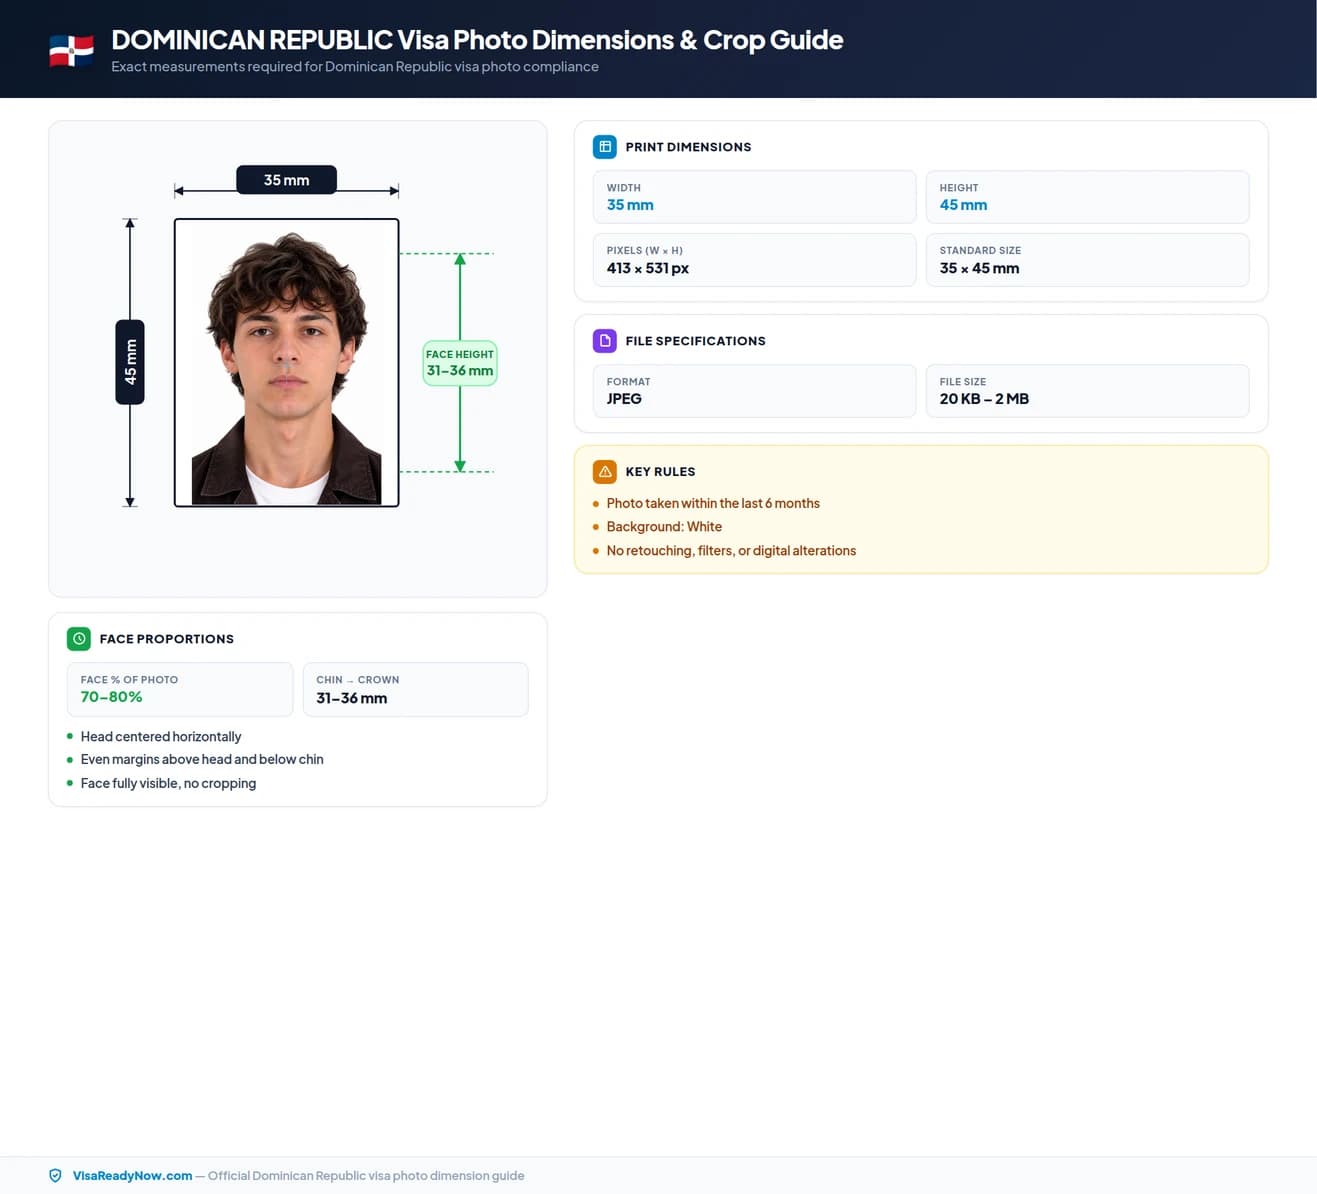Click the Chin to Crown 31–36 mm box

coord(415,689)
